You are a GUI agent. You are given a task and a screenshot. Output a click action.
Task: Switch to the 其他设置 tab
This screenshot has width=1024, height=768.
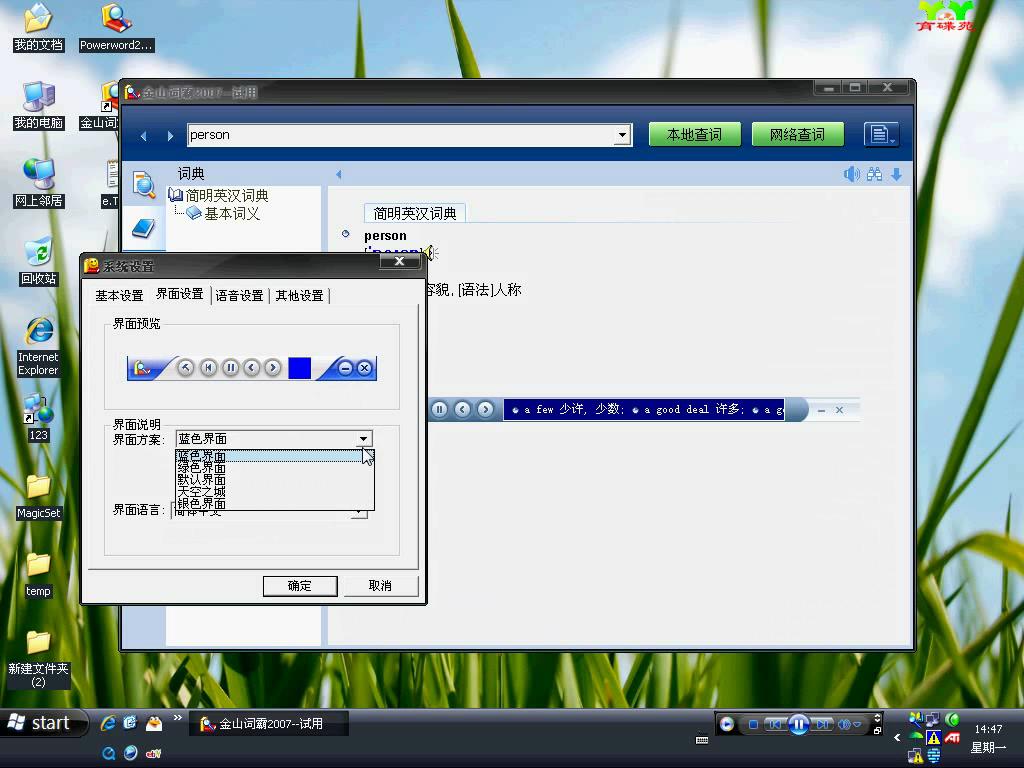click(299, 296)
